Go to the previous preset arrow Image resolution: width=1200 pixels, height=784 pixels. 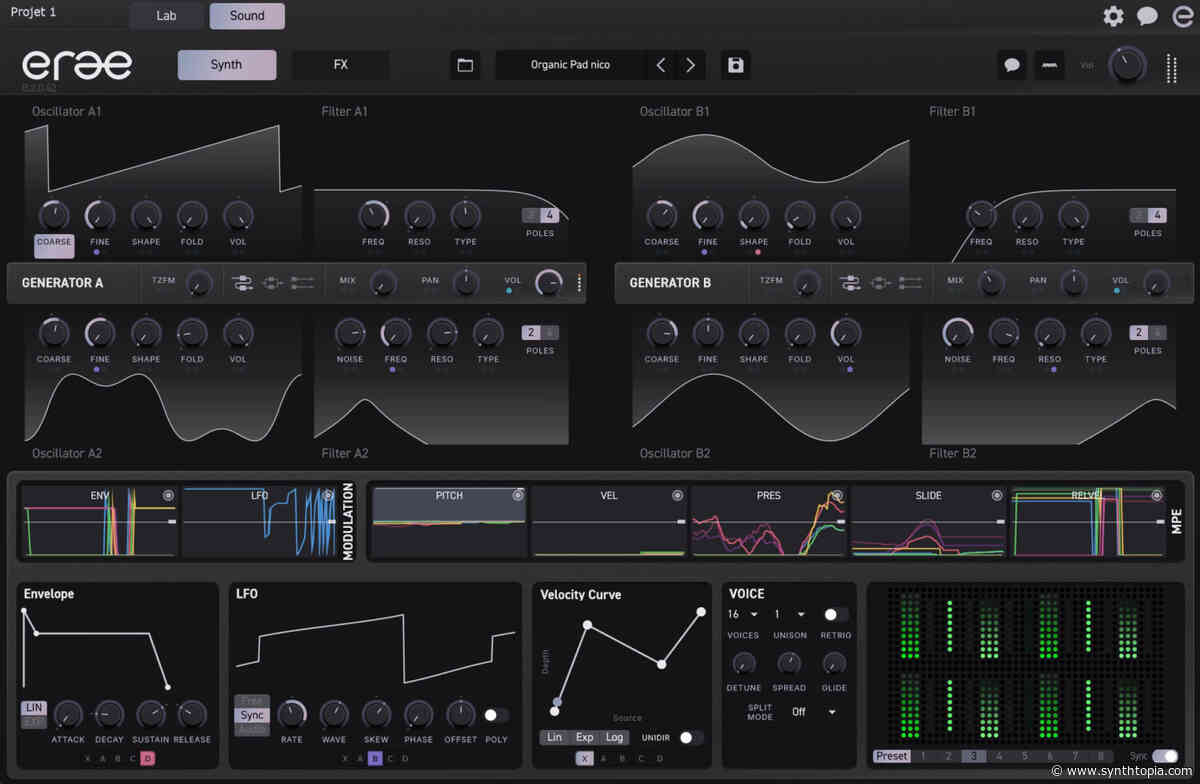point(660,65)
